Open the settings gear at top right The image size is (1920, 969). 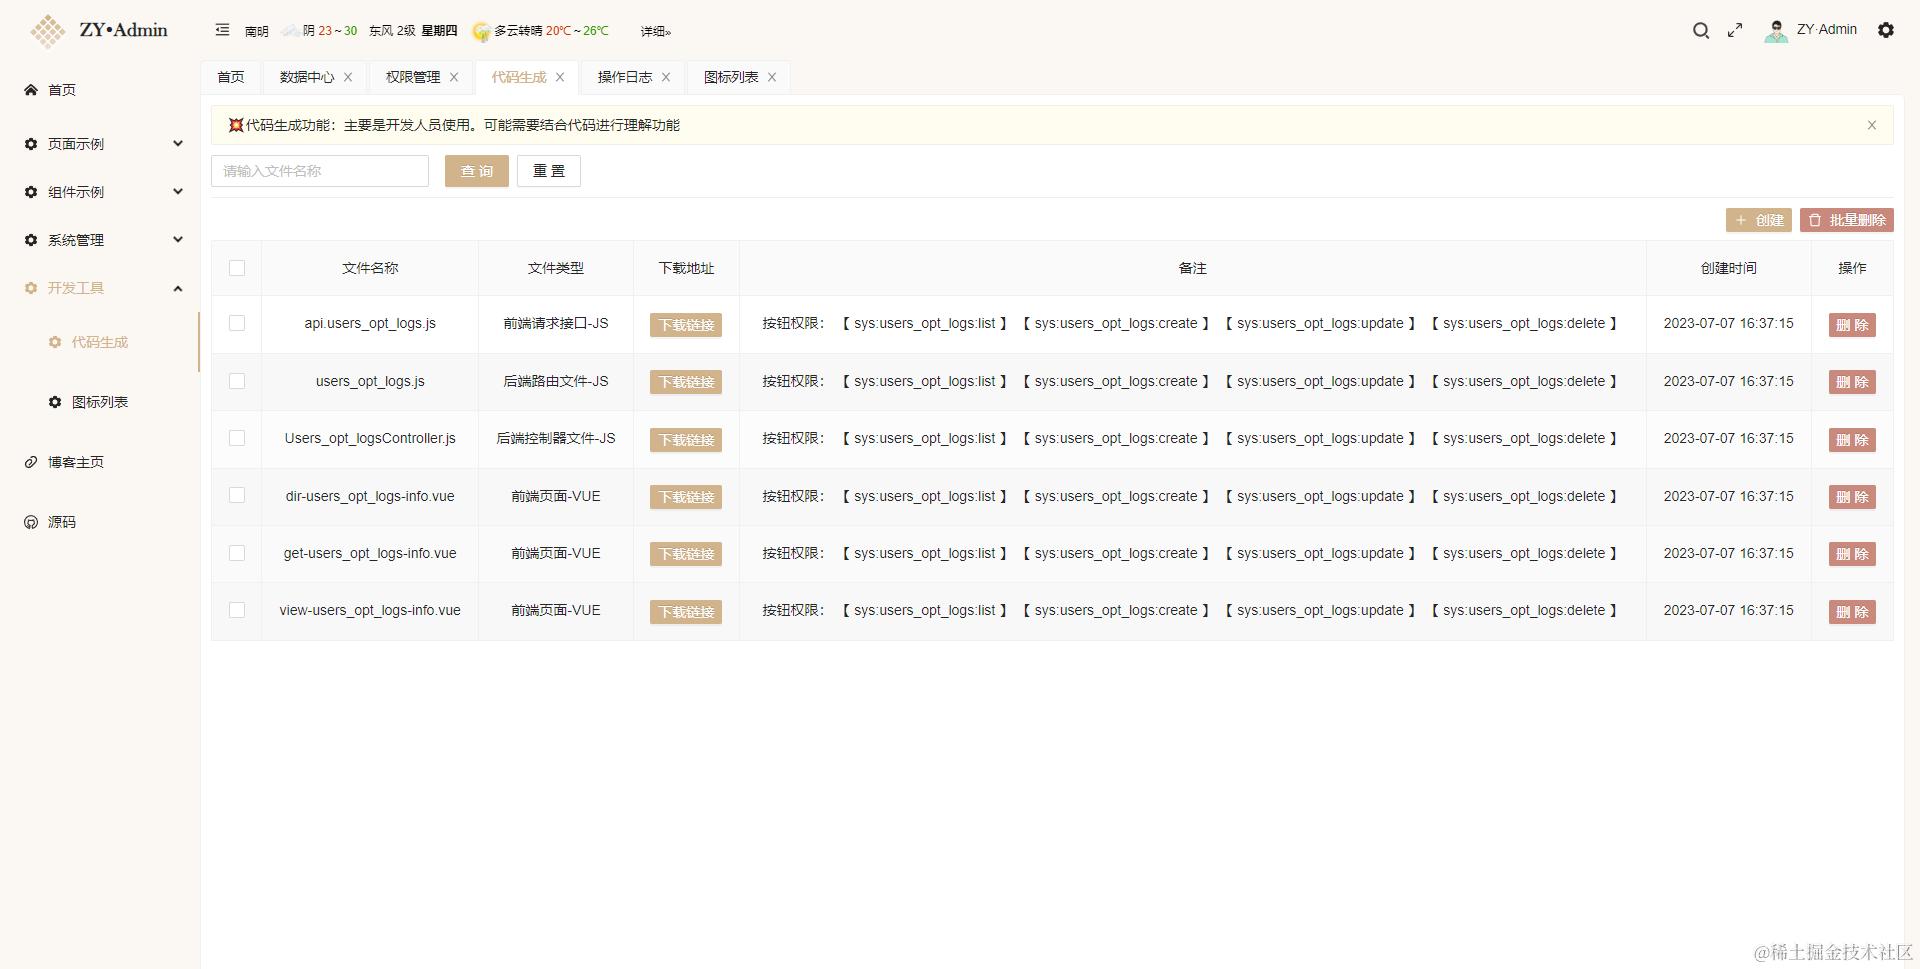(1887, 31)
